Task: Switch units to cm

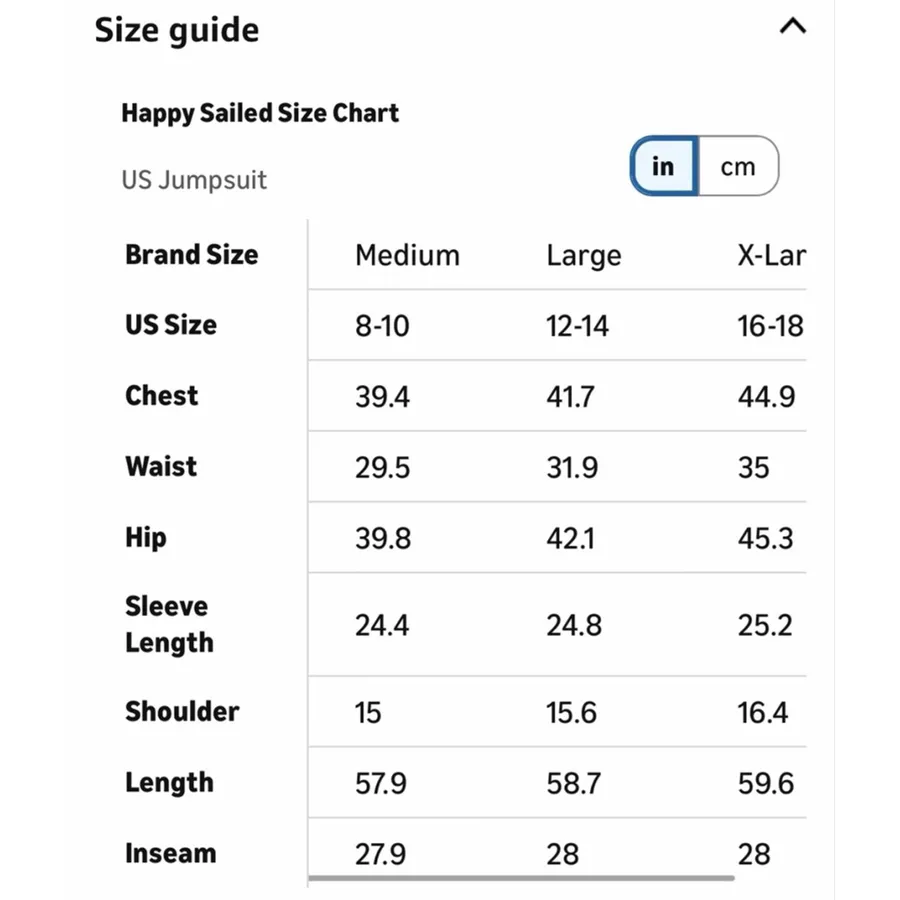Action: tap(738, 166)
